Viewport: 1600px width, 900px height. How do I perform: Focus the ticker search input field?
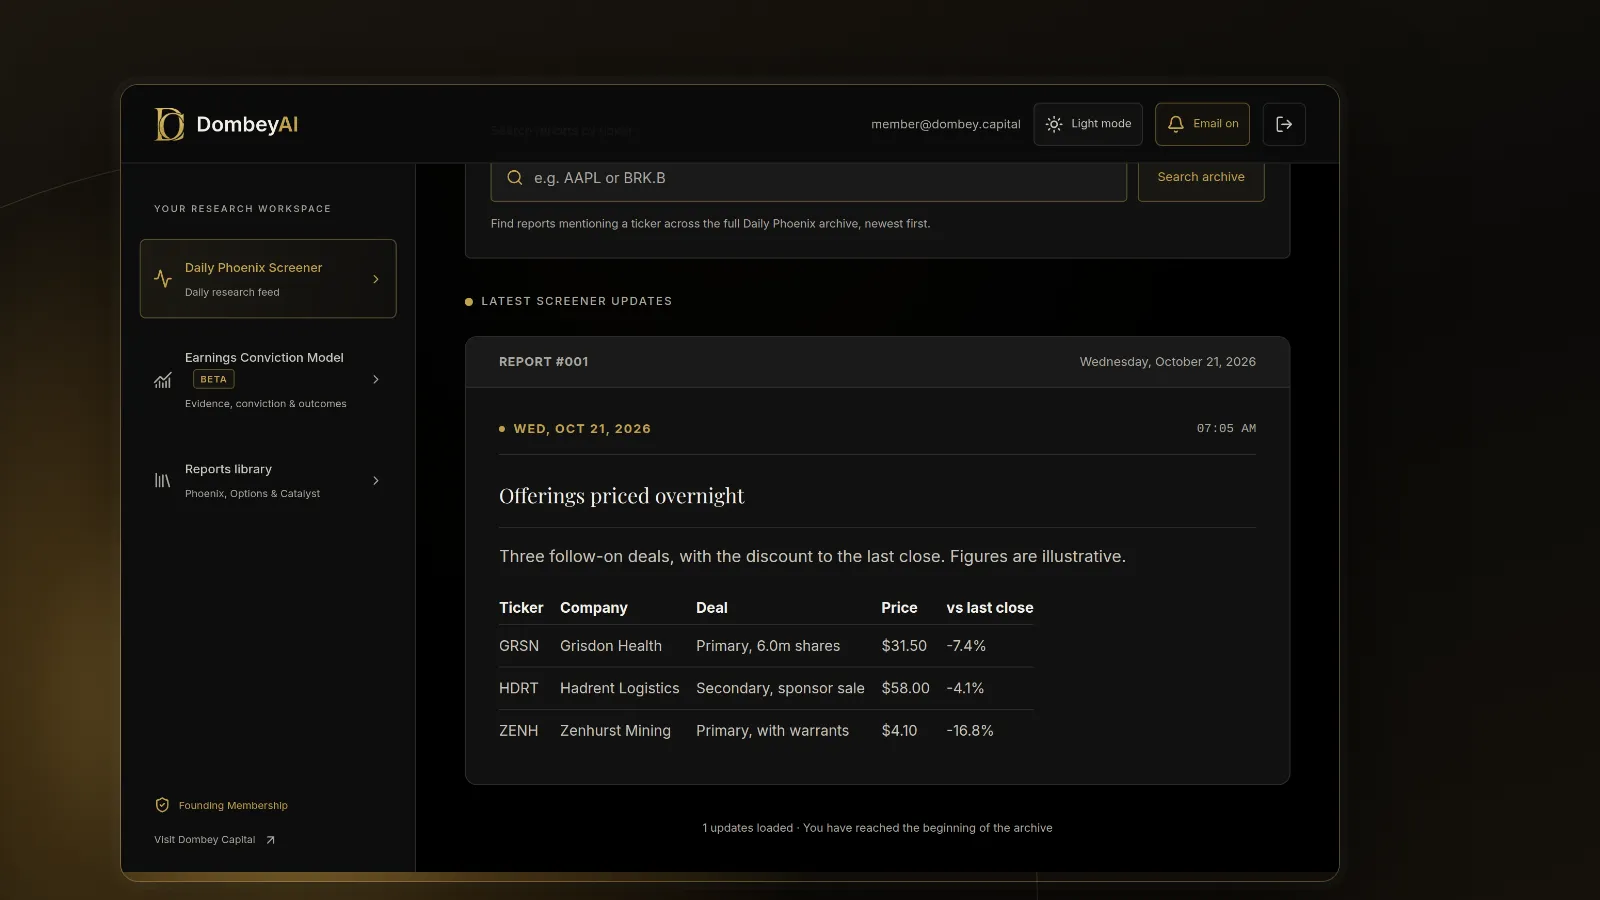(808, 178)
